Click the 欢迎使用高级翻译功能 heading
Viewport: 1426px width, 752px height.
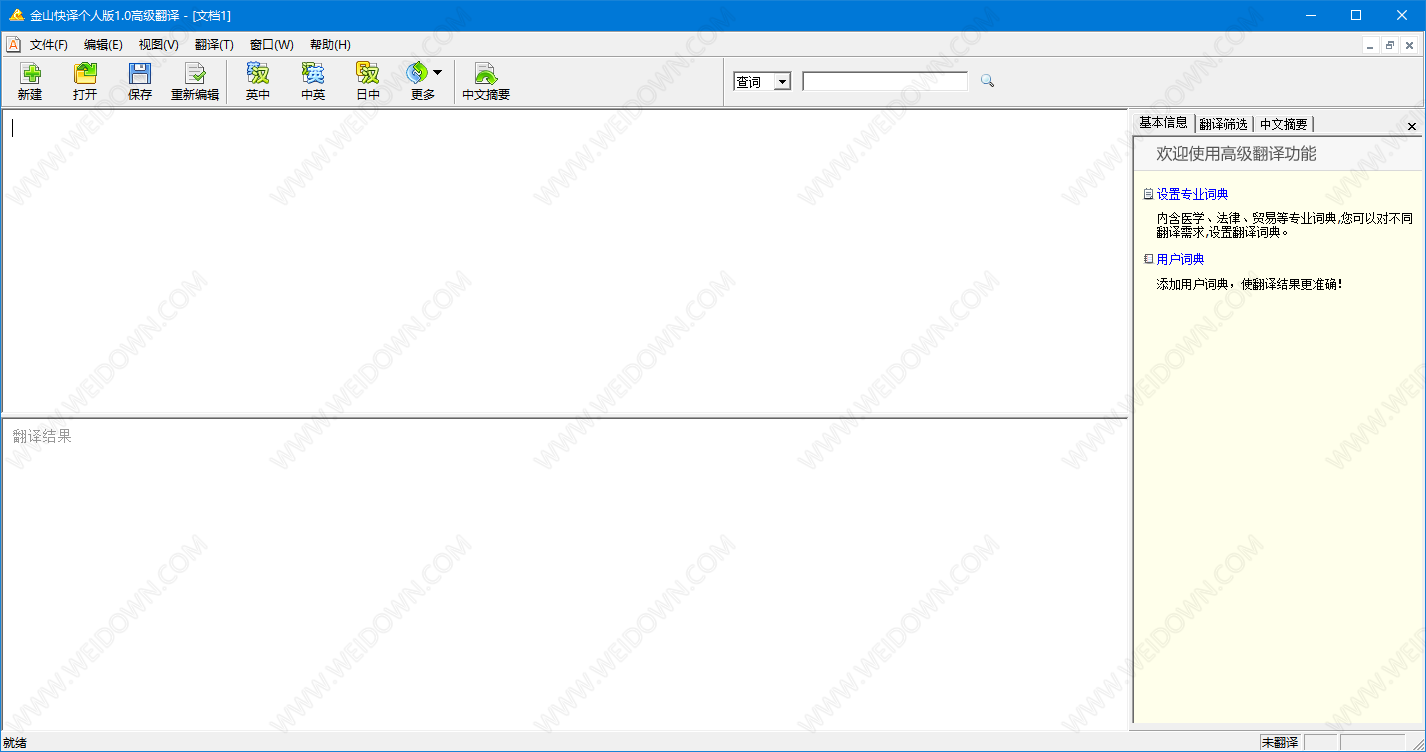[x=1236, y=153]
